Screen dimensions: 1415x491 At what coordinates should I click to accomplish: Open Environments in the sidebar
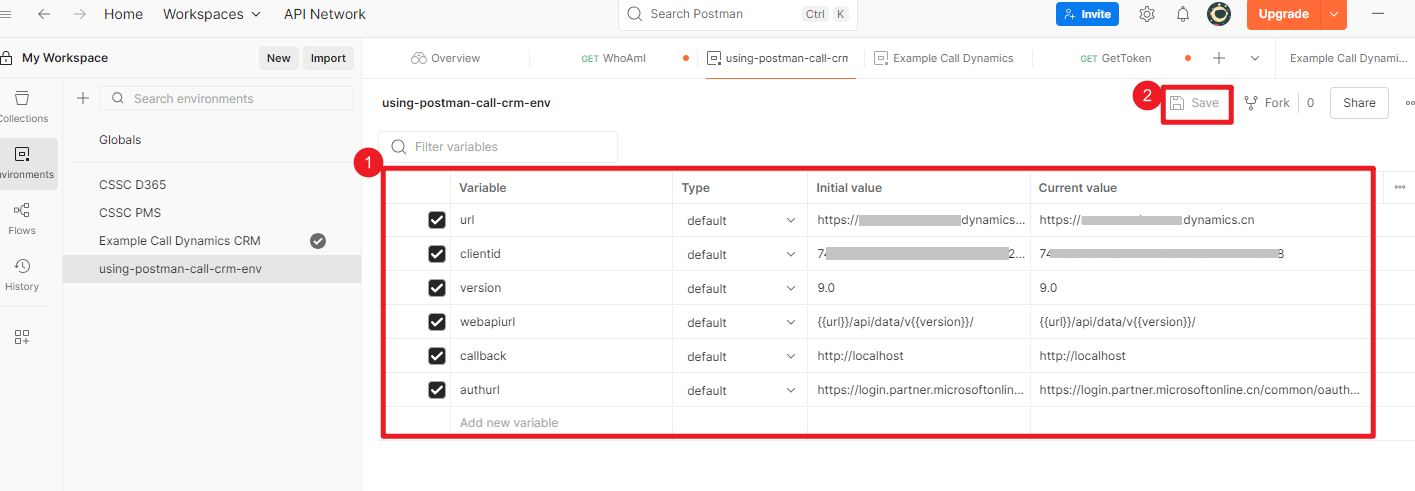coord(25,163)
